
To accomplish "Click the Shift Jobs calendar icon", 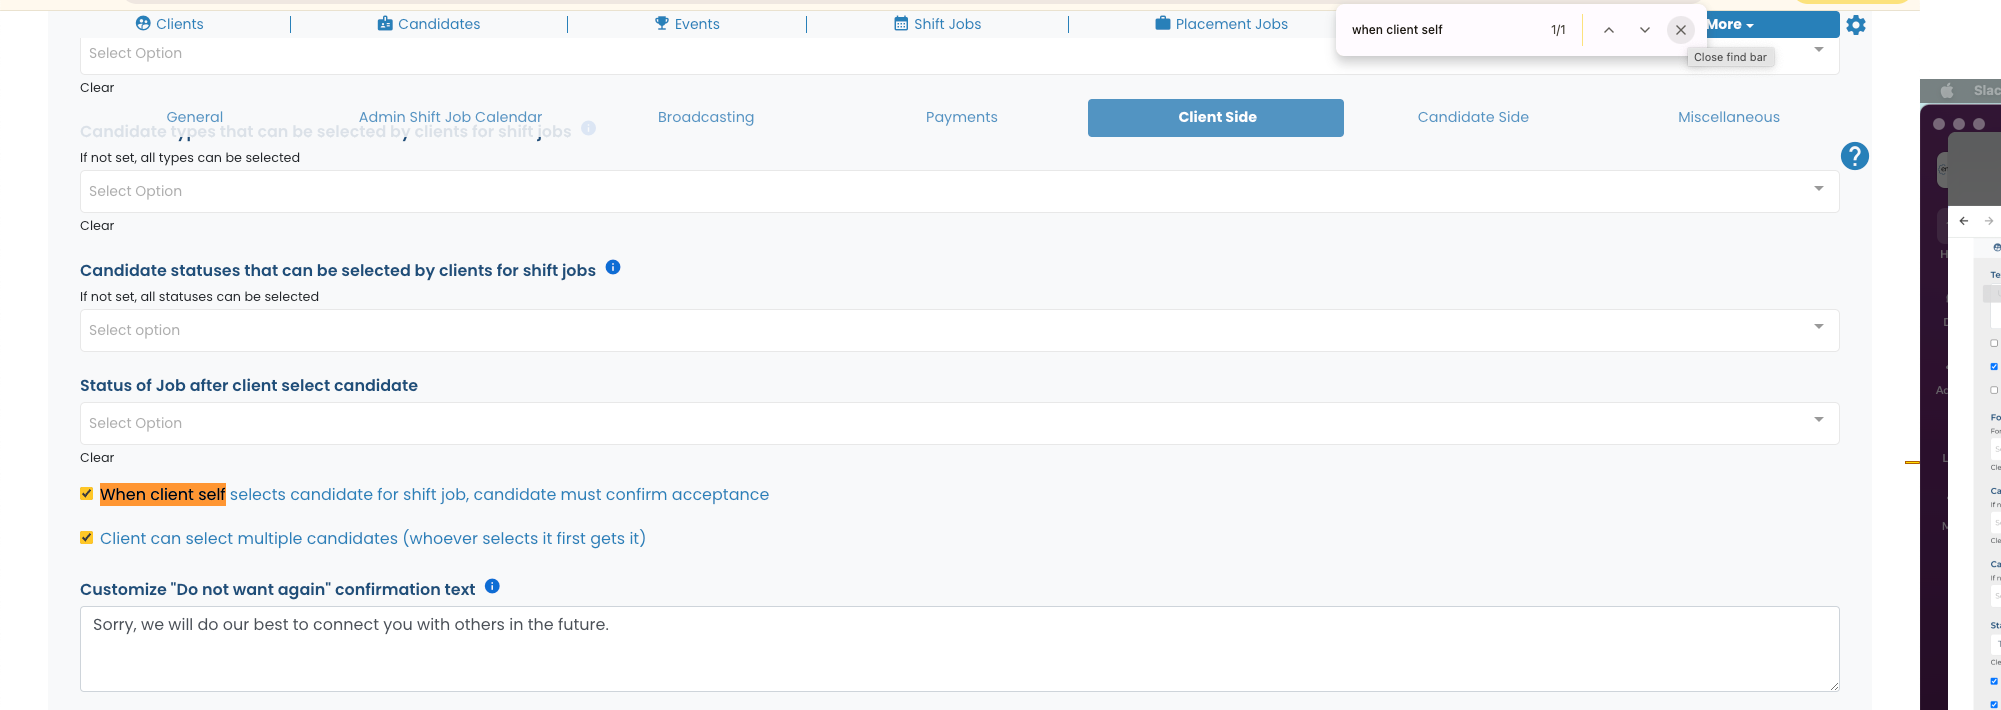I will click(901, 23).
